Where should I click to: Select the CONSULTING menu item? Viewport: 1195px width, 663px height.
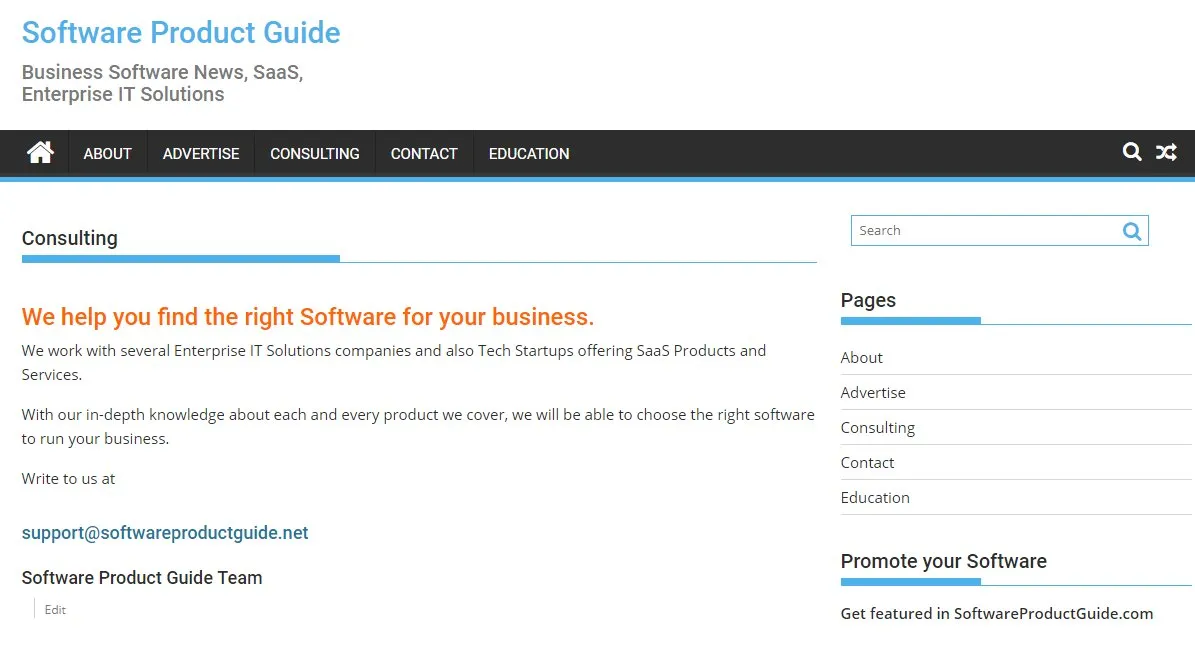click(x=314, y=153)
